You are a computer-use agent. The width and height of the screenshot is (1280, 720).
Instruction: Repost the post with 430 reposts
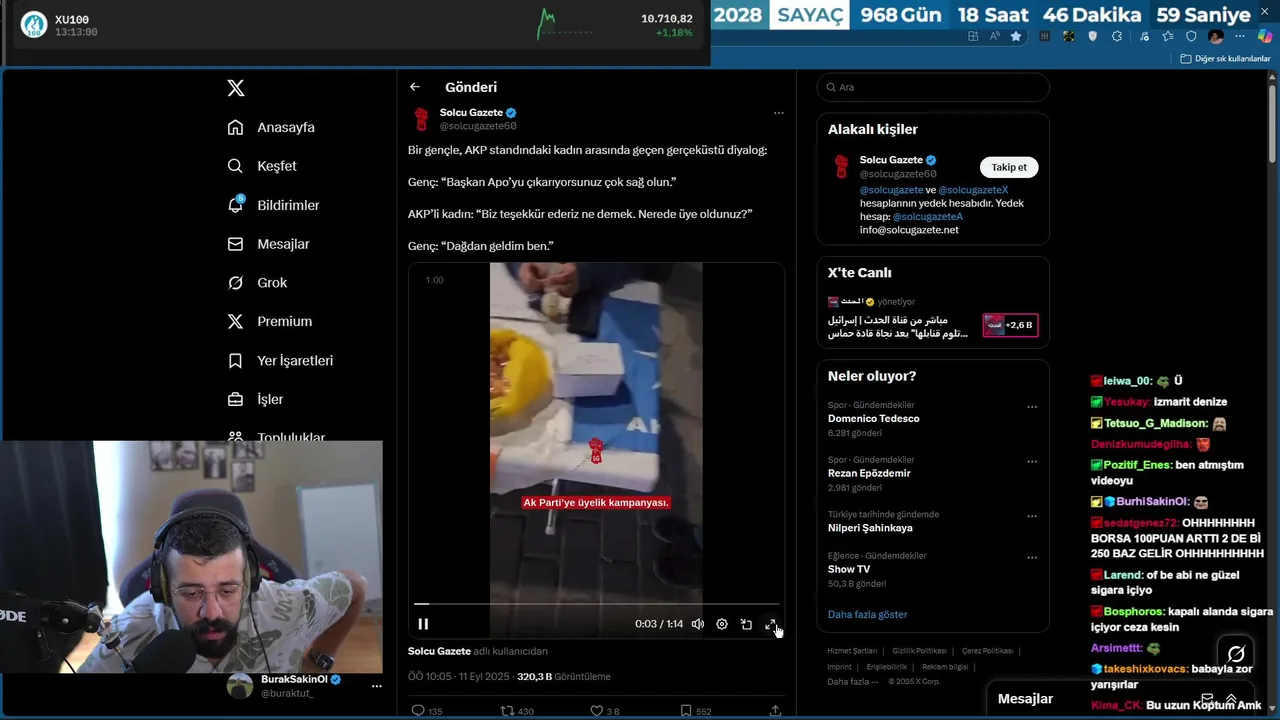(517, 711)
